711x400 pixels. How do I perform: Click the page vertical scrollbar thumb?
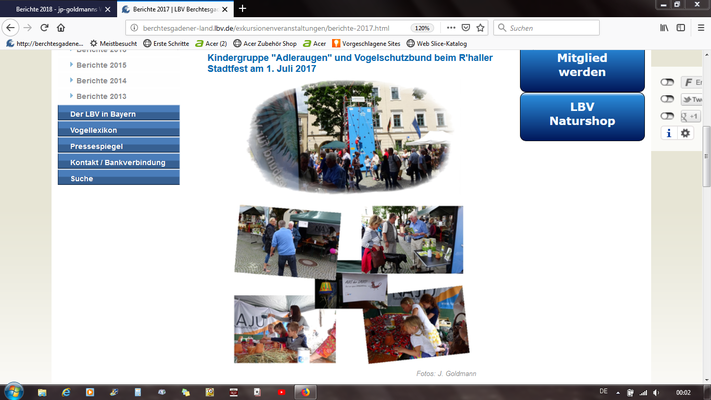(x=706, y=156)
